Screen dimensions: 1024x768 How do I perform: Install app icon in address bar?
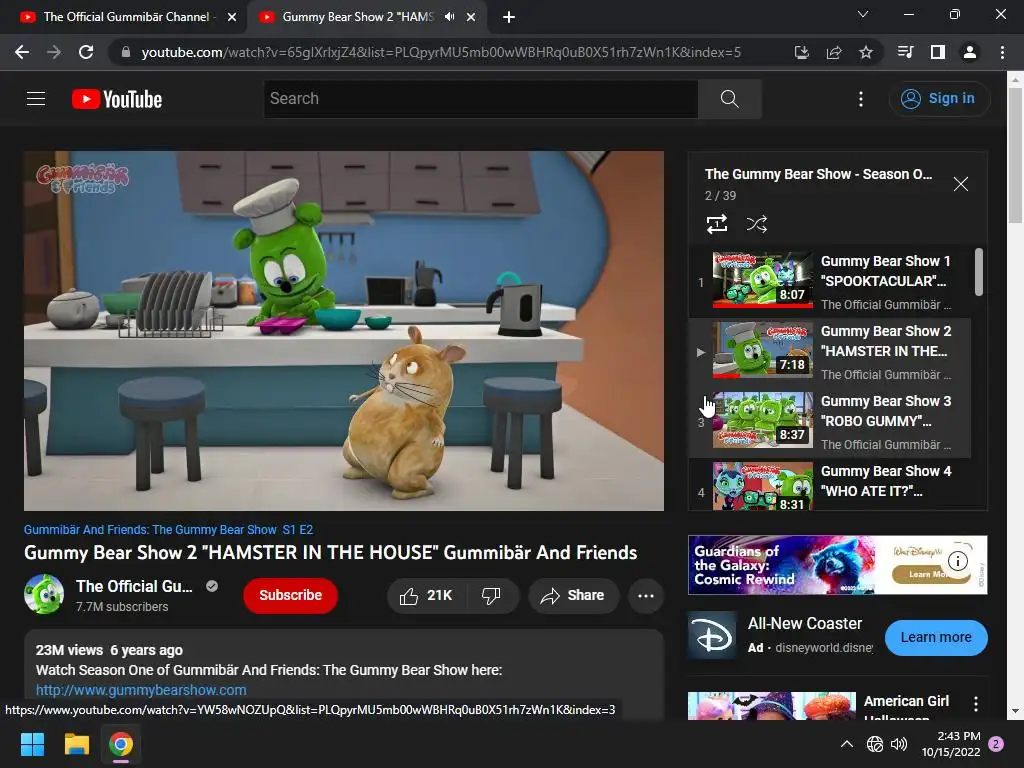pyautogui.click(x=801, y=52)
